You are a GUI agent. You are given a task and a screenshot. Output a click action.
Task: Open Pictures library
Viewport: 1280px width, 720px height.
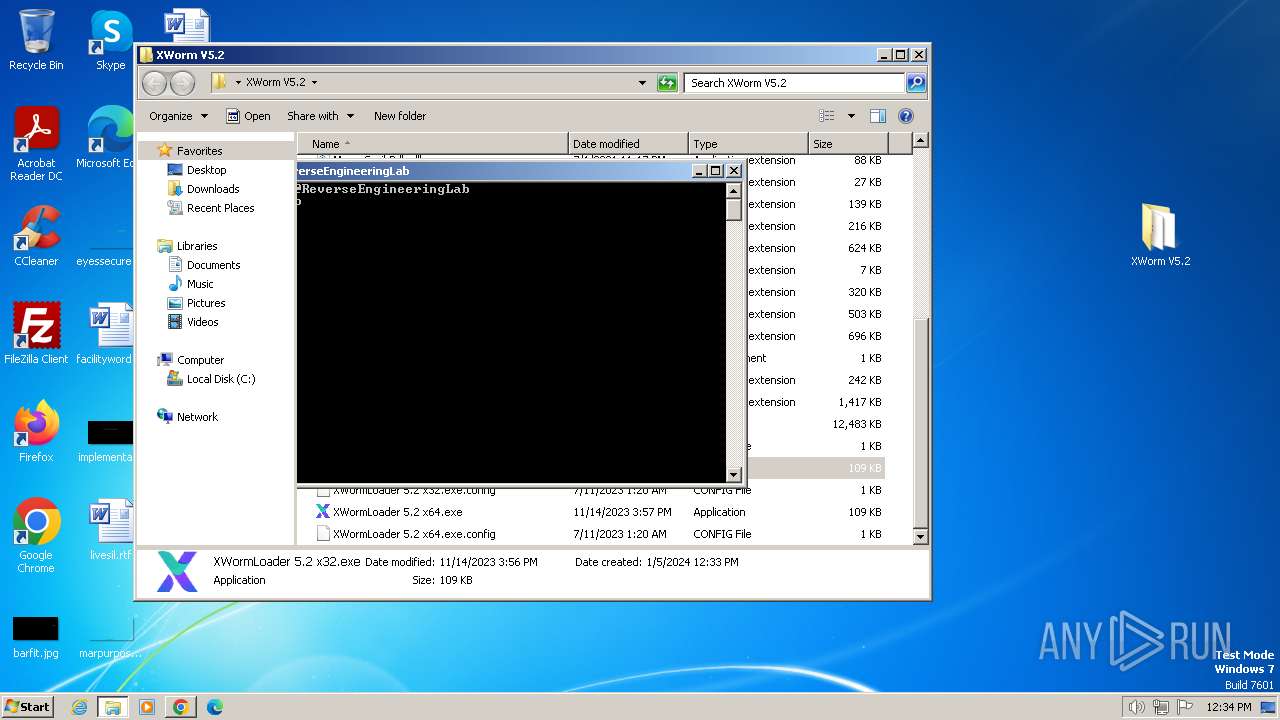click(x=206, y=303)
